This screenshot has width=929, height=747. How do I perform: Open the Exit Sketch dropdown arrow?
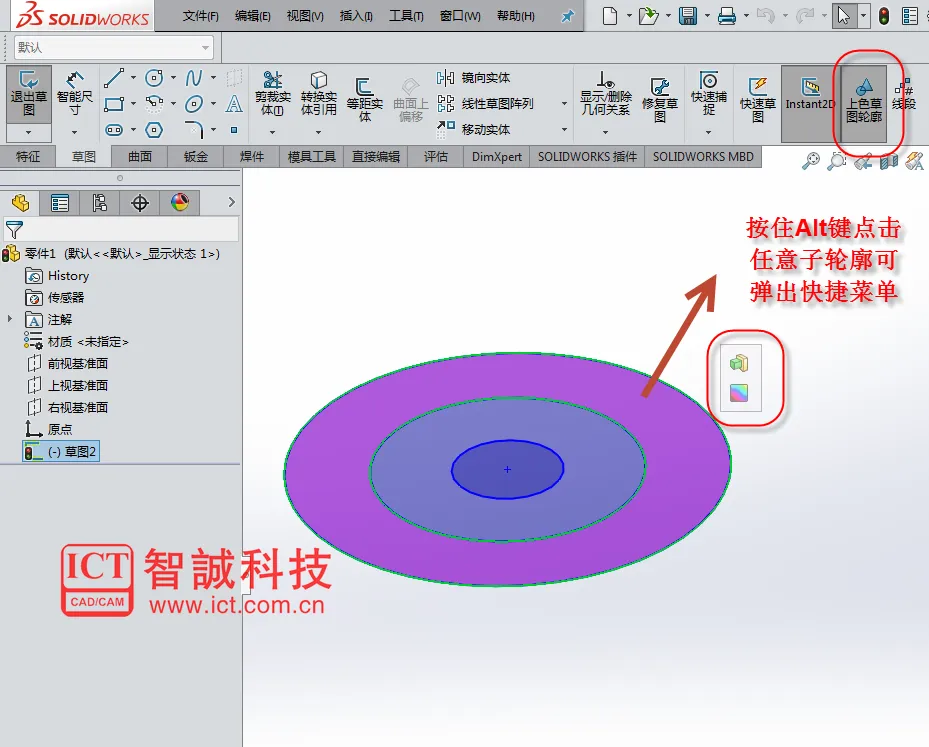tap(28, 132)
